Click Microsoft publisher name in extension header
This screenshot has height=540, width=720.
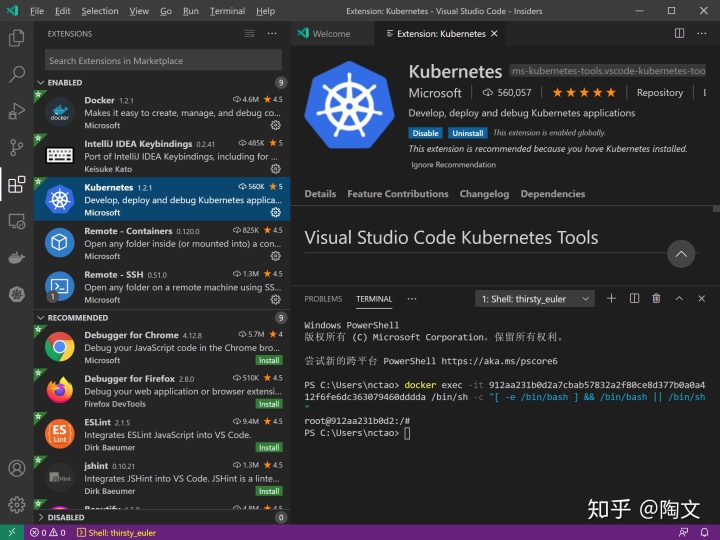click(x=435, y=93)
